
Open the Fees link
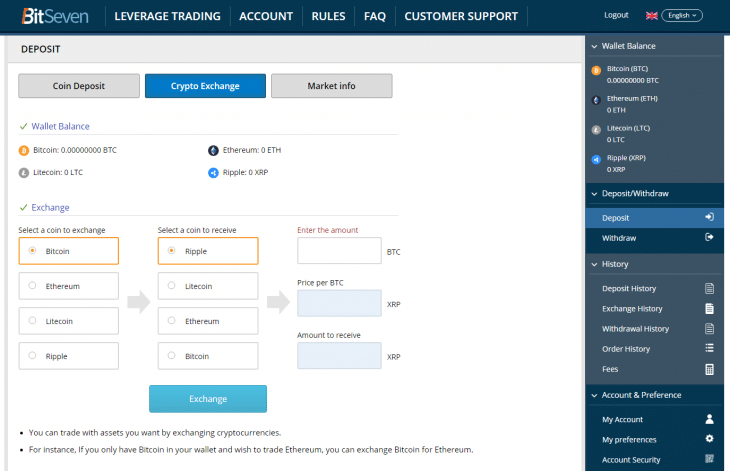tap(610, 369)
